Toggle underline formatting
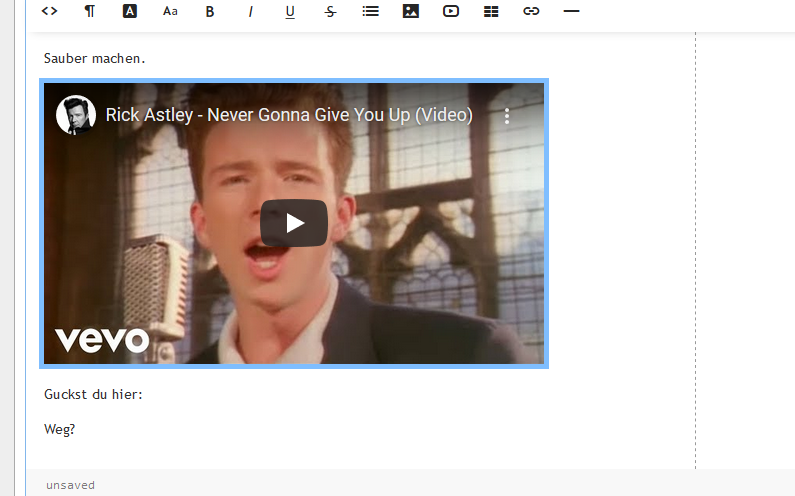Image resolution: width=795 pixels, height=496 pixels. (x=290, y=12)
